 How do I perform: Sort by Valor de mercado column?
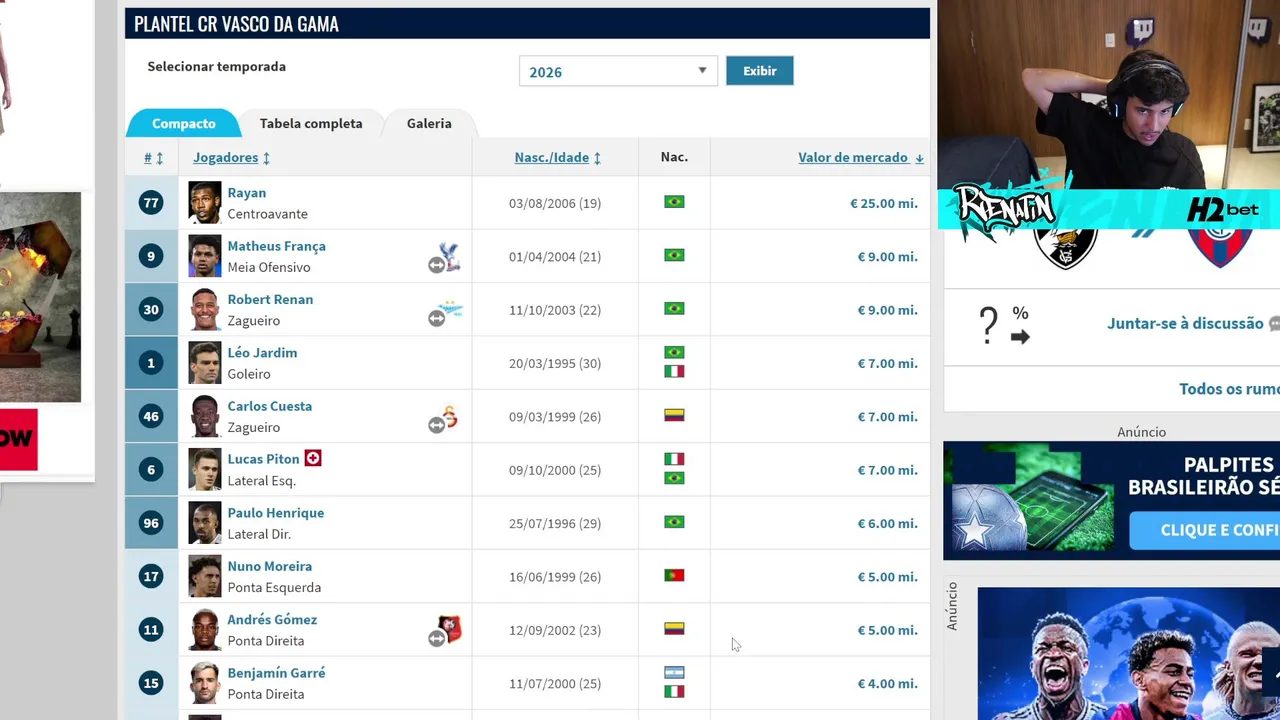point(860,158)
